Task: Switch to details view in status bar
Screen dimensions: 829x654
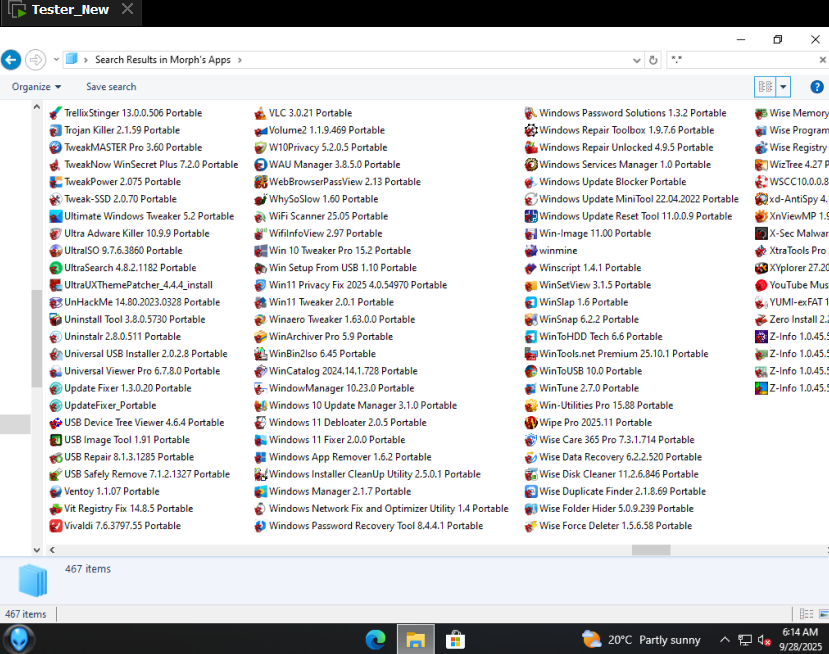Action: [806, 614]
